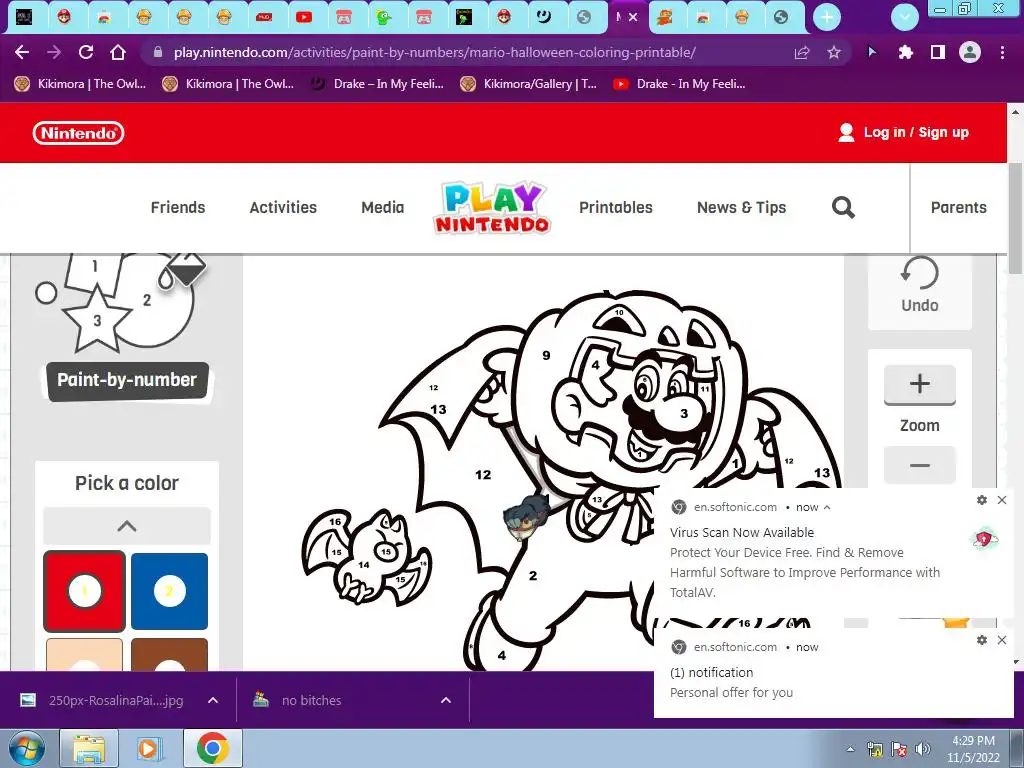Open YouTube Drake - In My Feeli bookmark
Image resolution: width=1024 pixels, height=768 pixels.
pyautogui.click(x=679, y=84)
